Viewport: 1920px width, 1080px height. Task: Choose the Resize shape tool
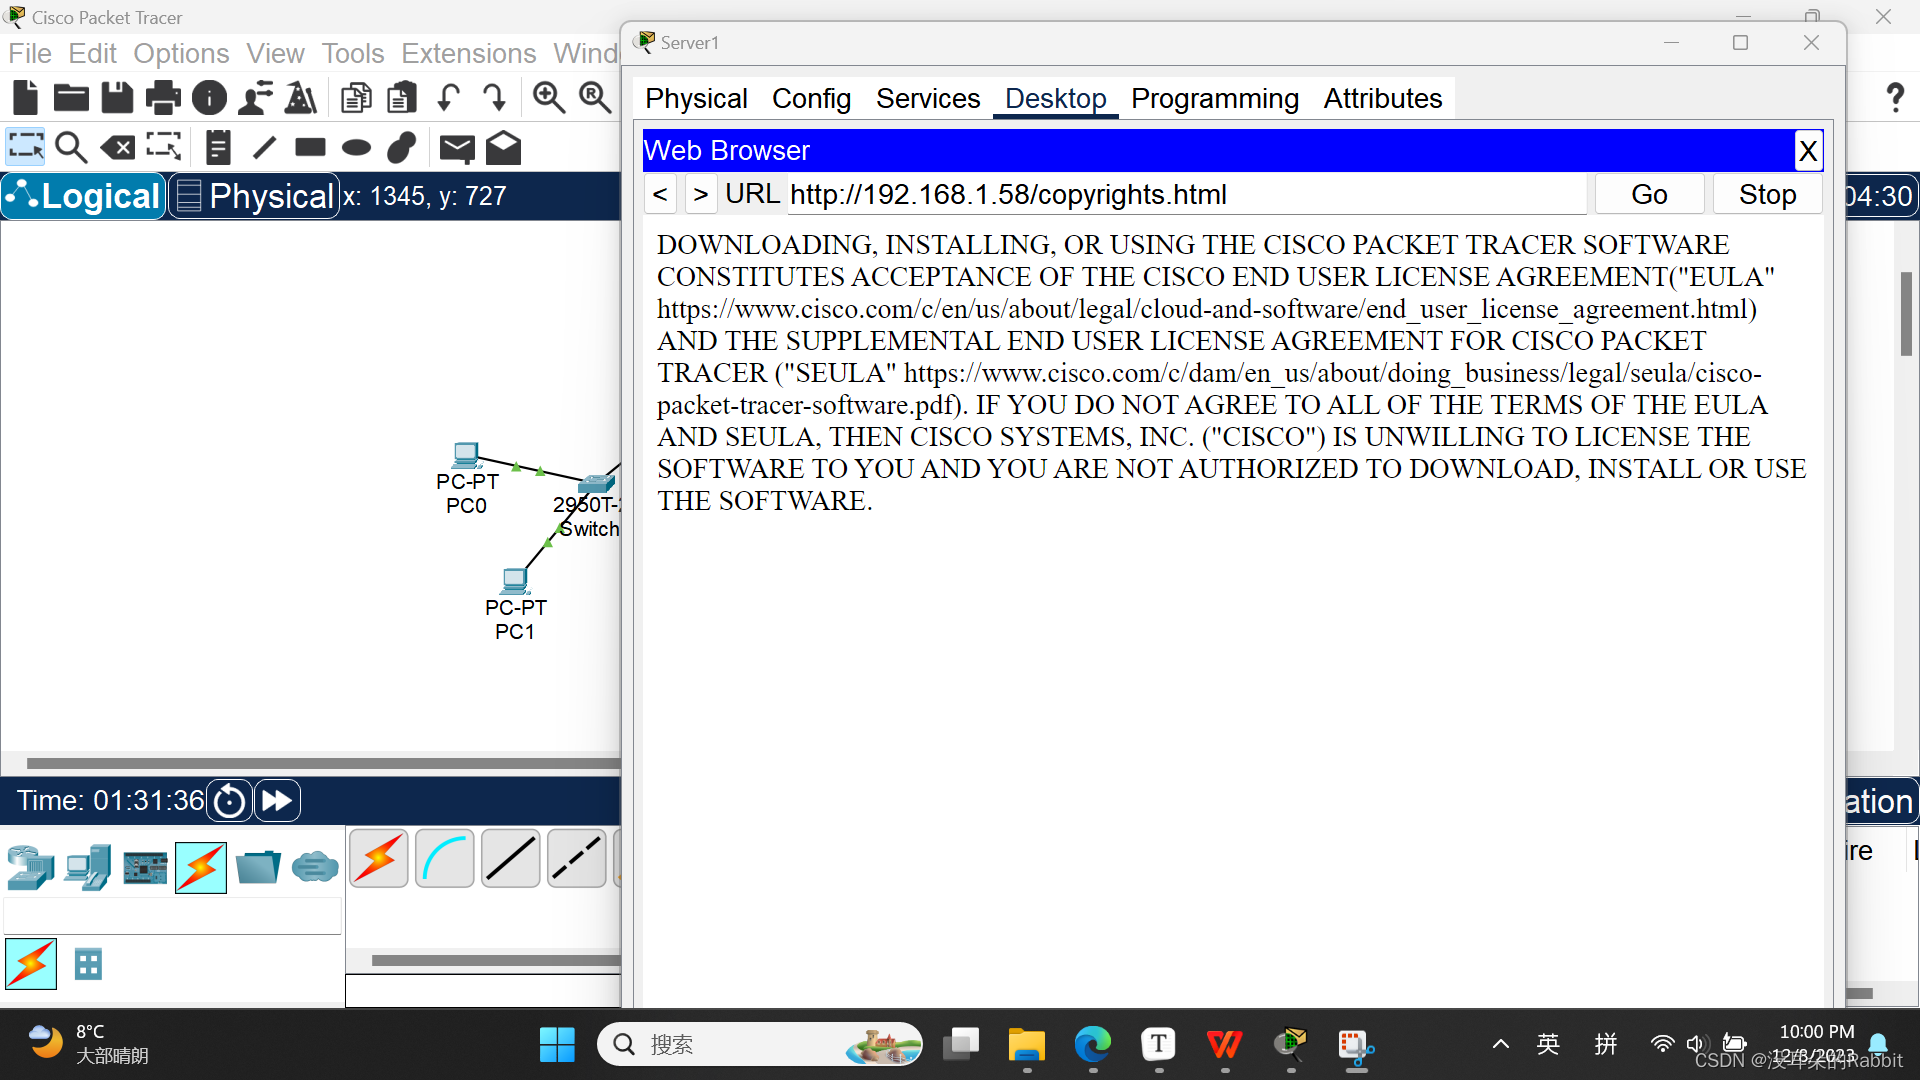pyautogui.click(x=163, y=147)
